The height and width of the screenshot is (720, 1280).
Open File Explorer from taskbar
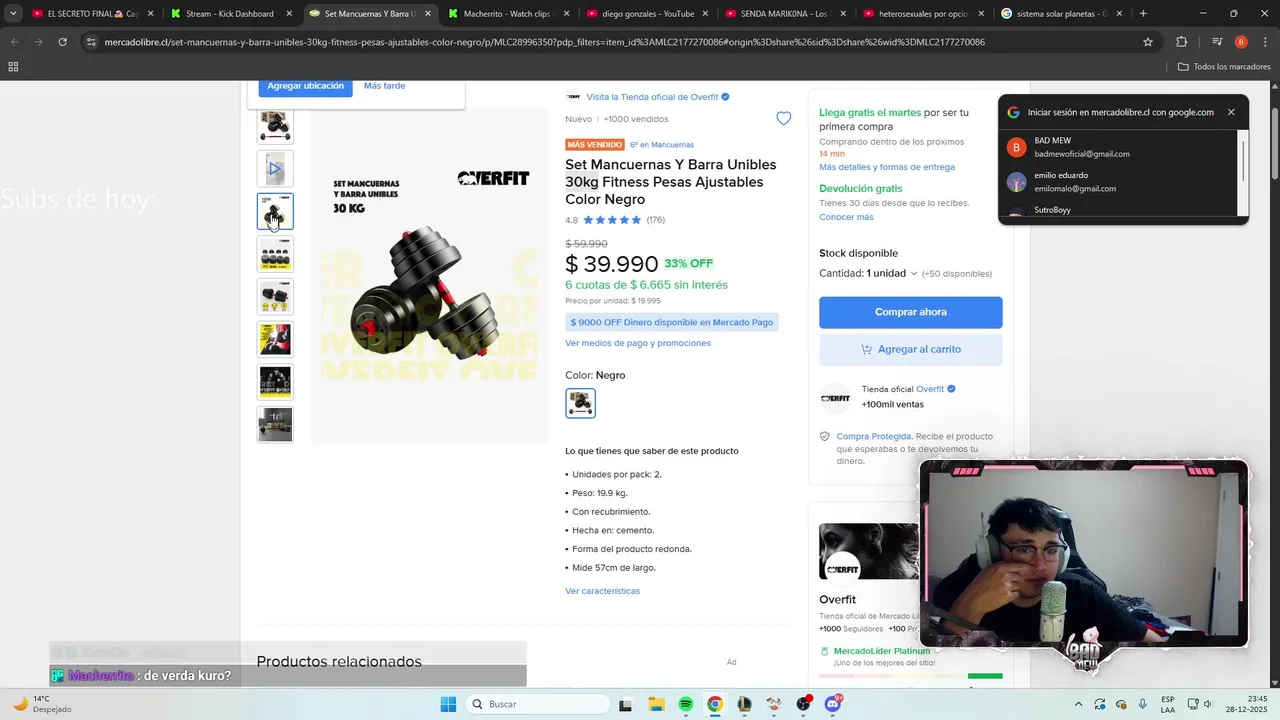click(656, 704)
